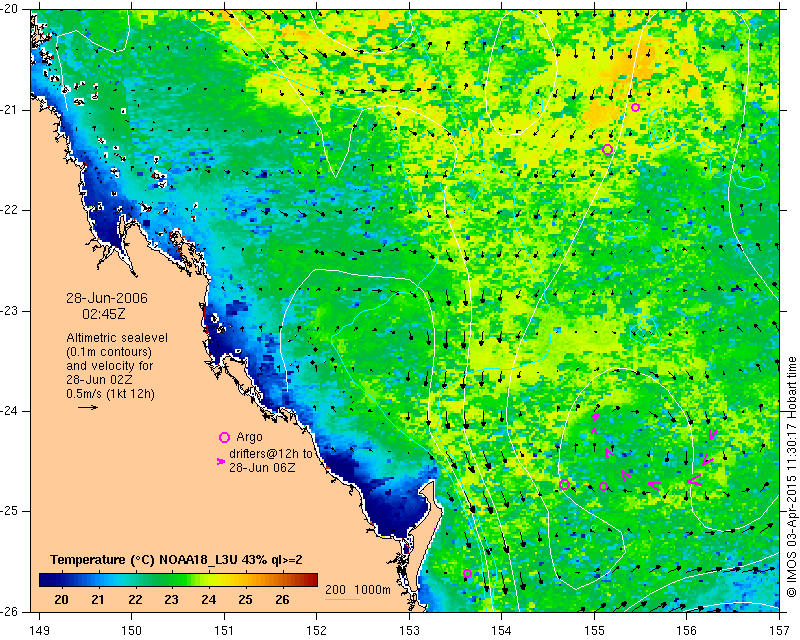The width and height of the screenshot is (800, 640).
Task: Click the '0.5m/s (1kt 12h)' scale text
Action: tap(110, 394)
